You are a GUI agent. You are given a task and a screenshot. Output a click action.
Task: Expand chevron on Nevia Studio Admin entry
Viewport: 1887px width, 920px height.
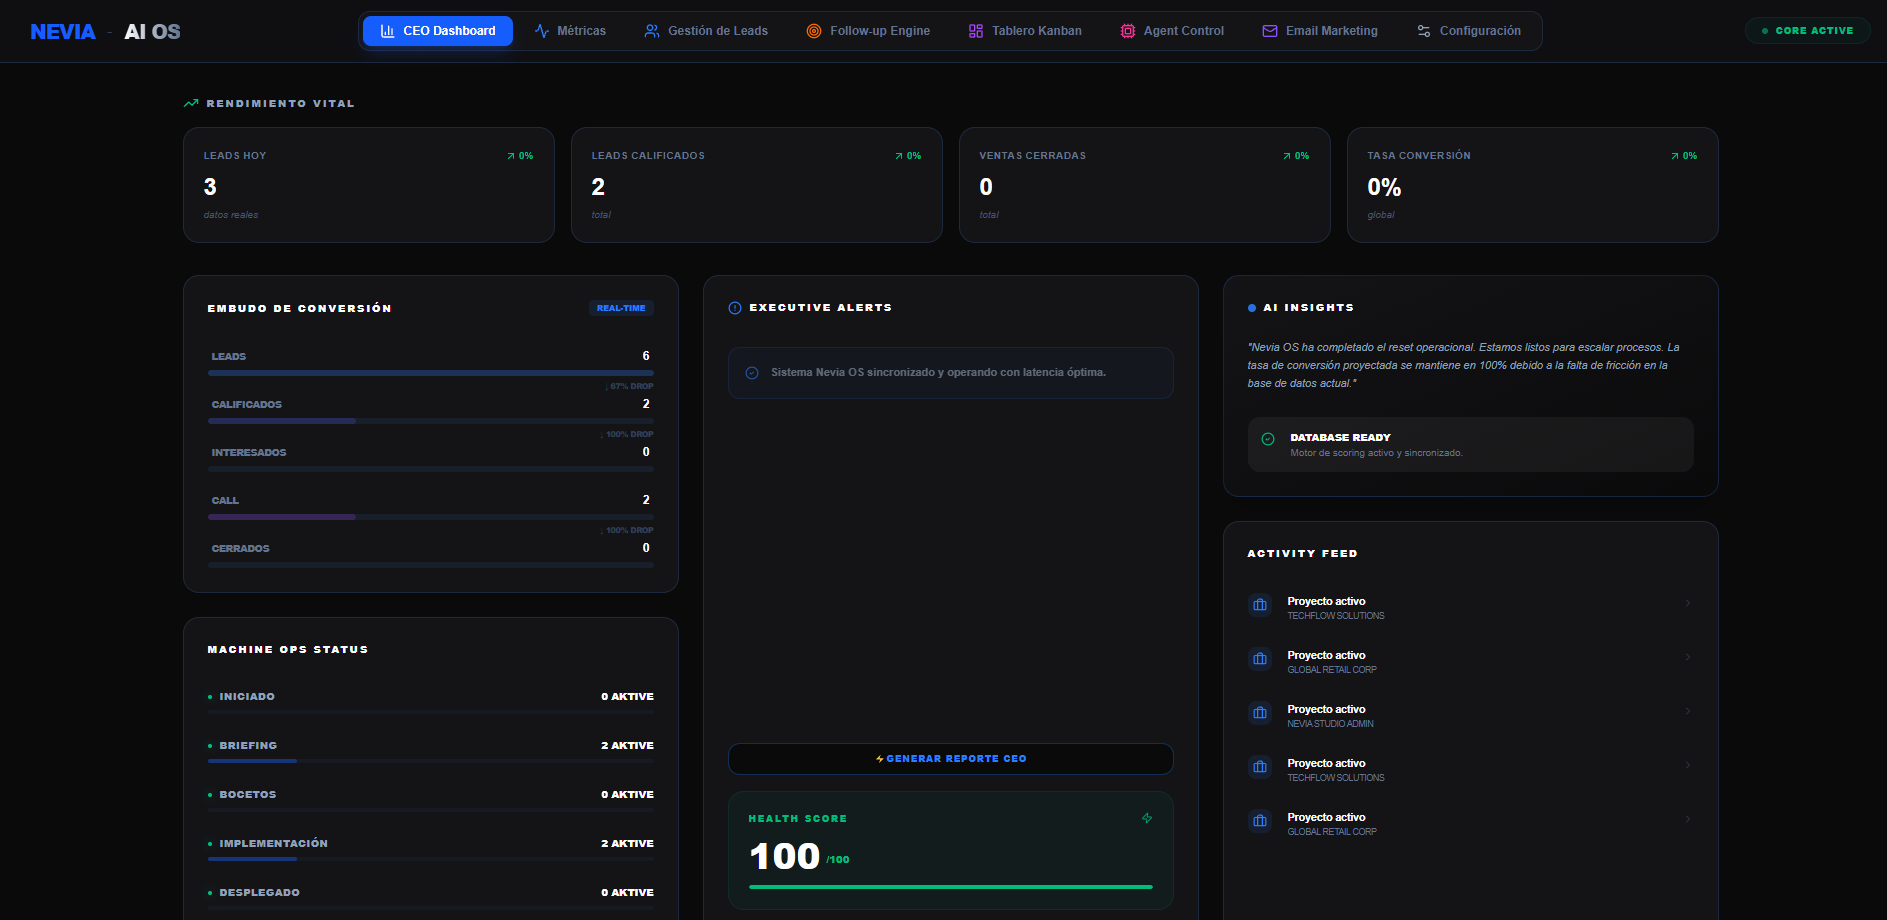[x=1688, y=711]
